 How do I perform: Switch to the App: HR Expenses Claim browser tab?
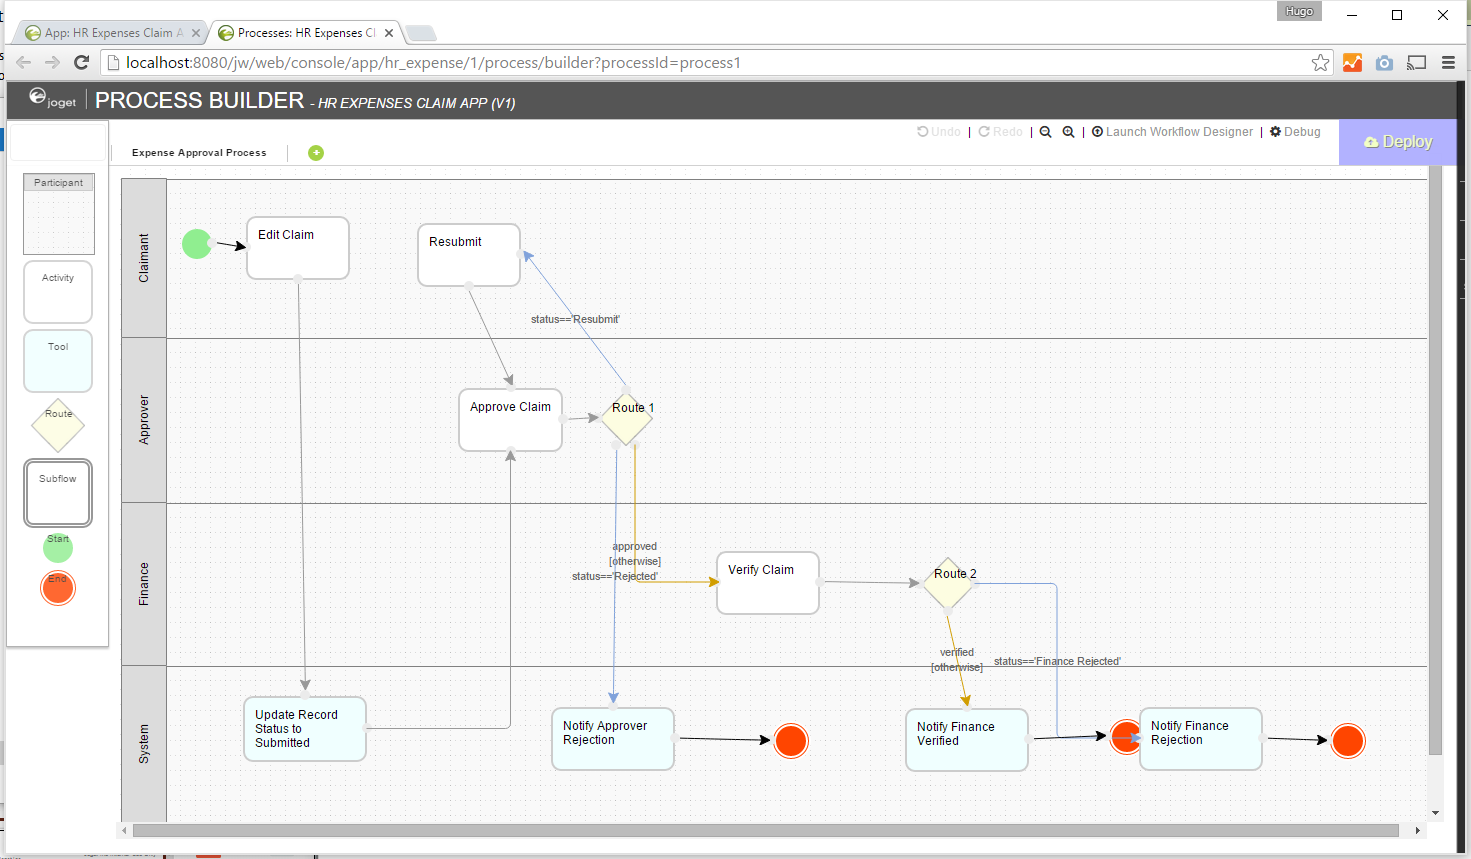(112, 33)
